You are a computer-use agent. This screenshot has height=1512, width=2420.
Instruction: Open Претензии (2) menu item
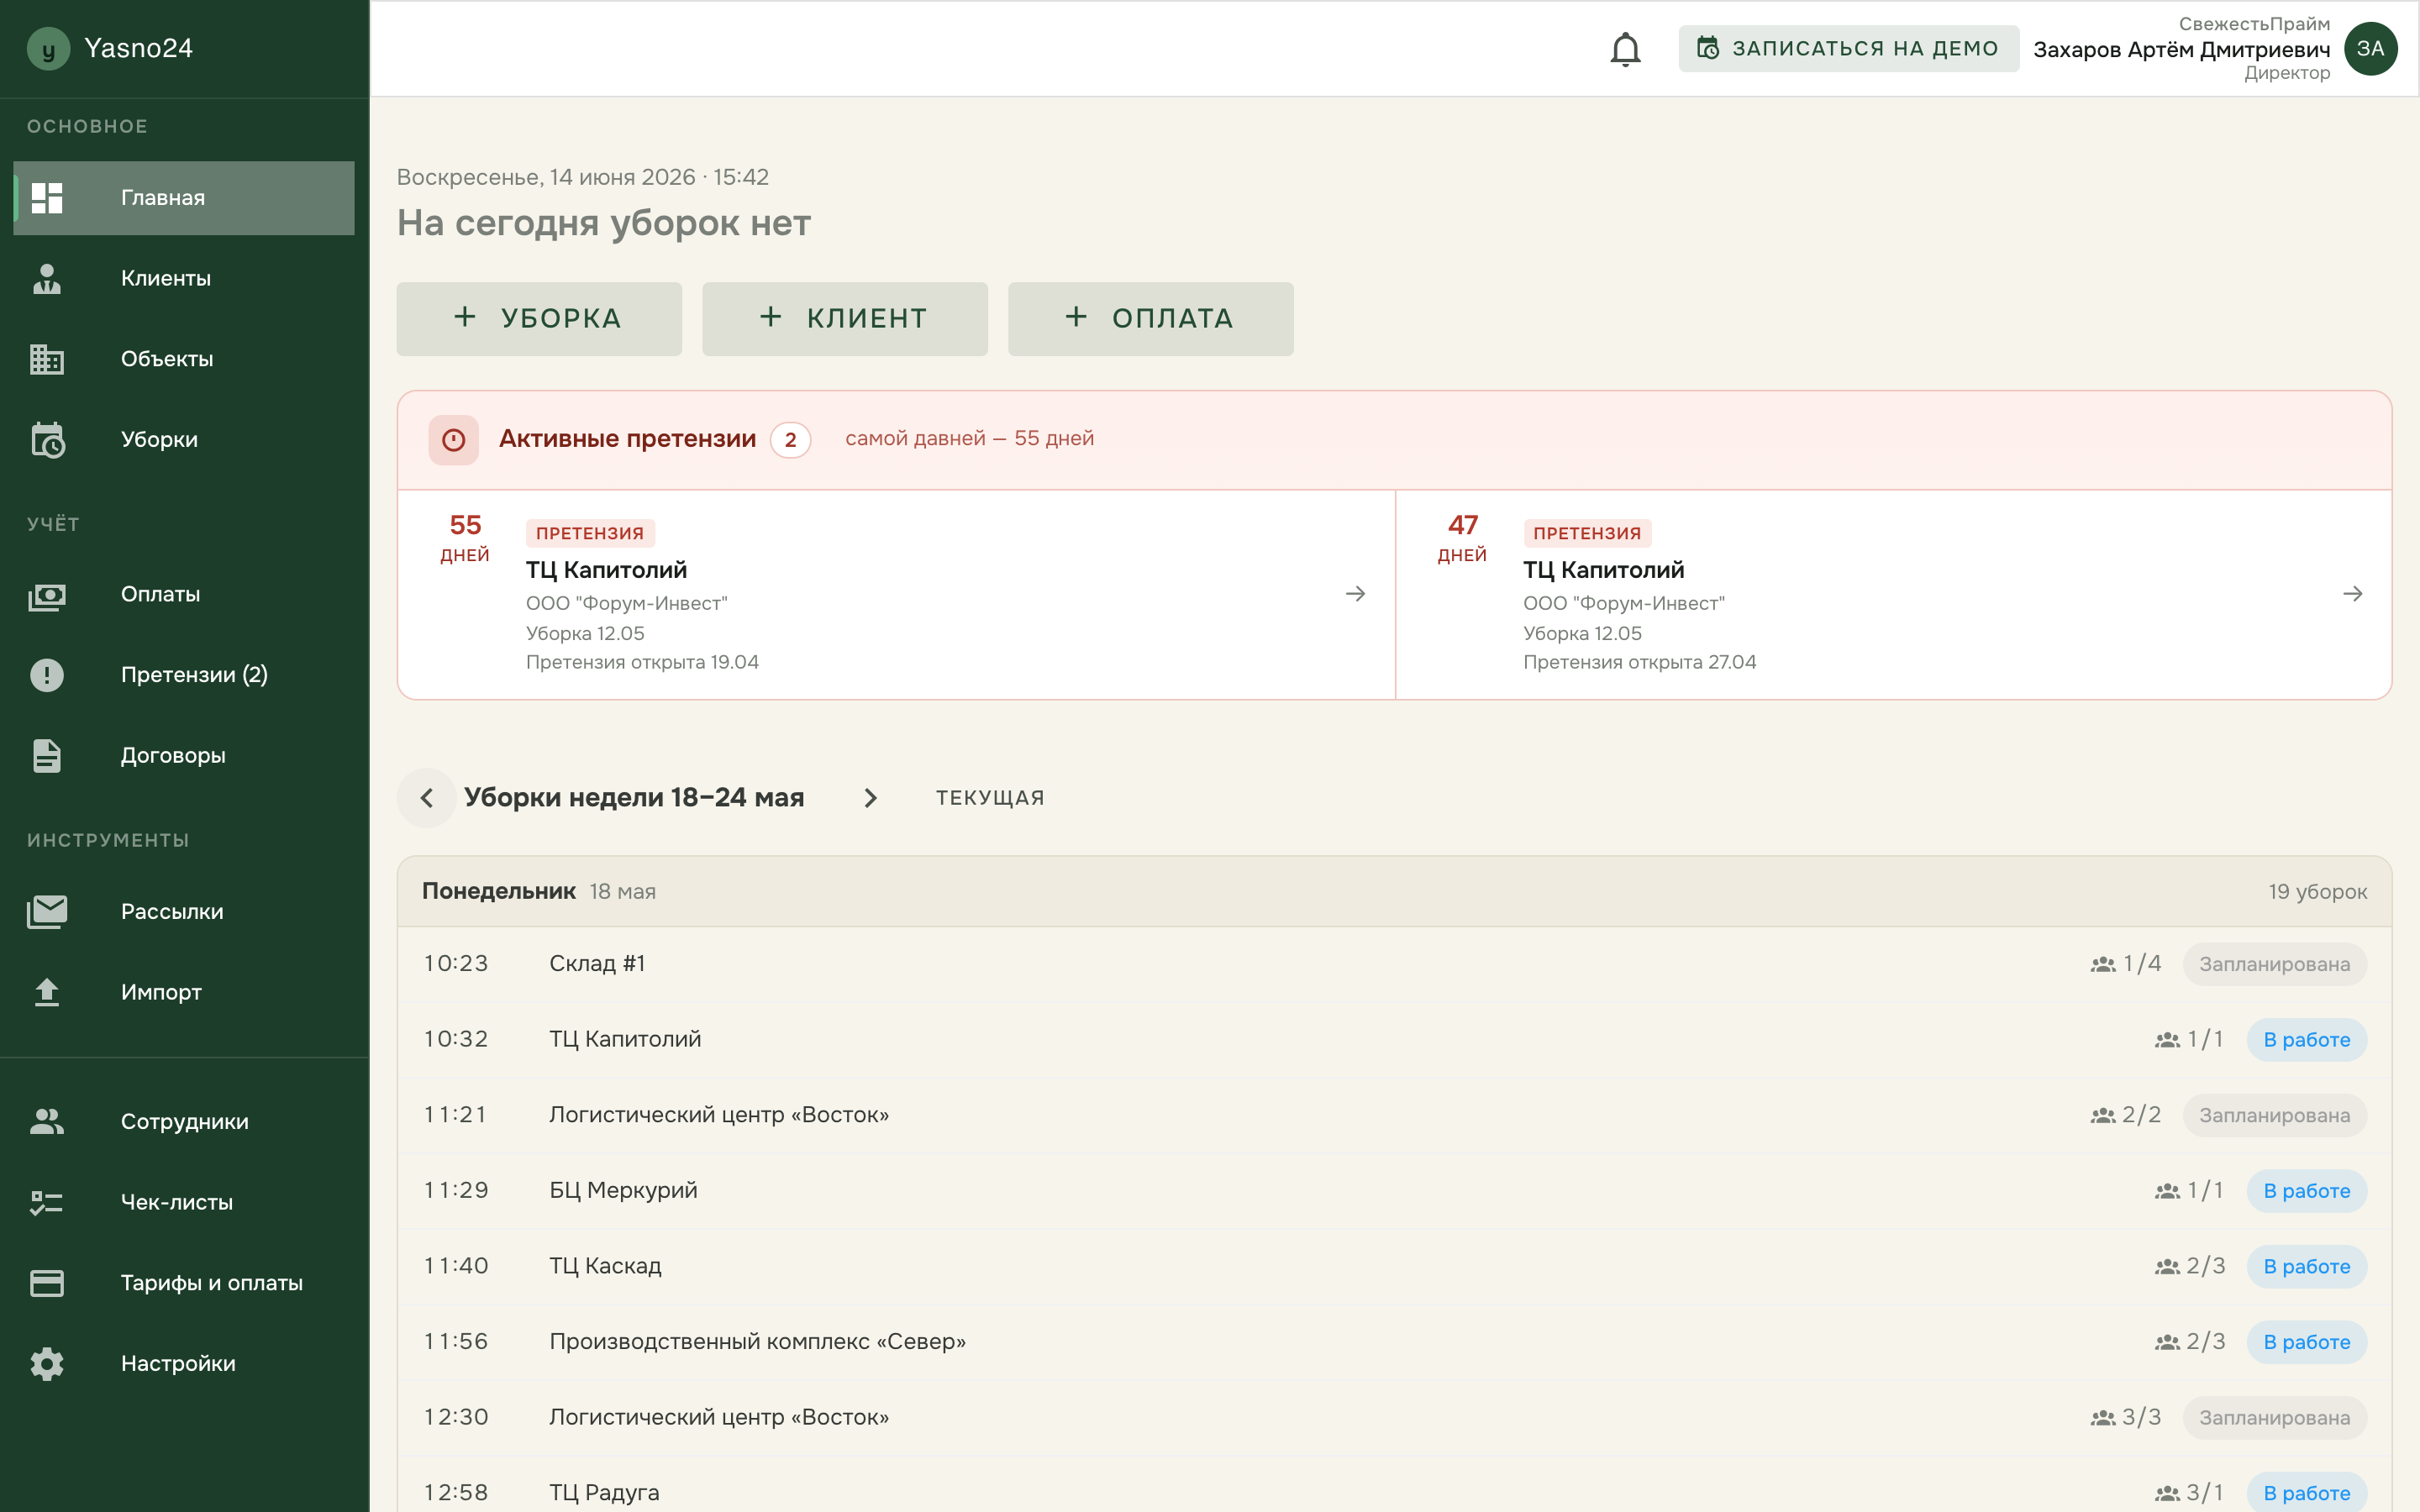(x=184, y=675)
